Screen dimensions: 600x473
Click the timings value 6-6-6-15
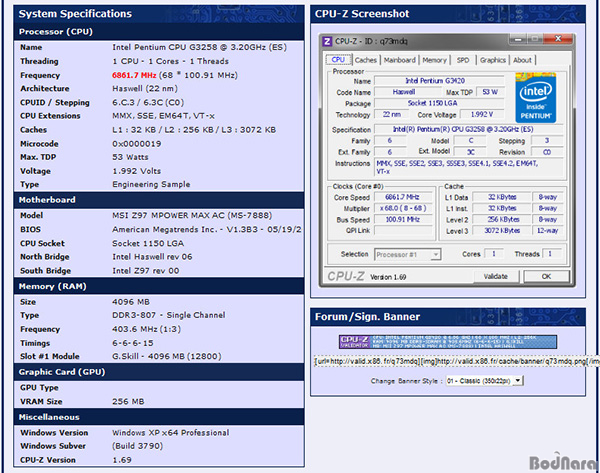[133, 343]
